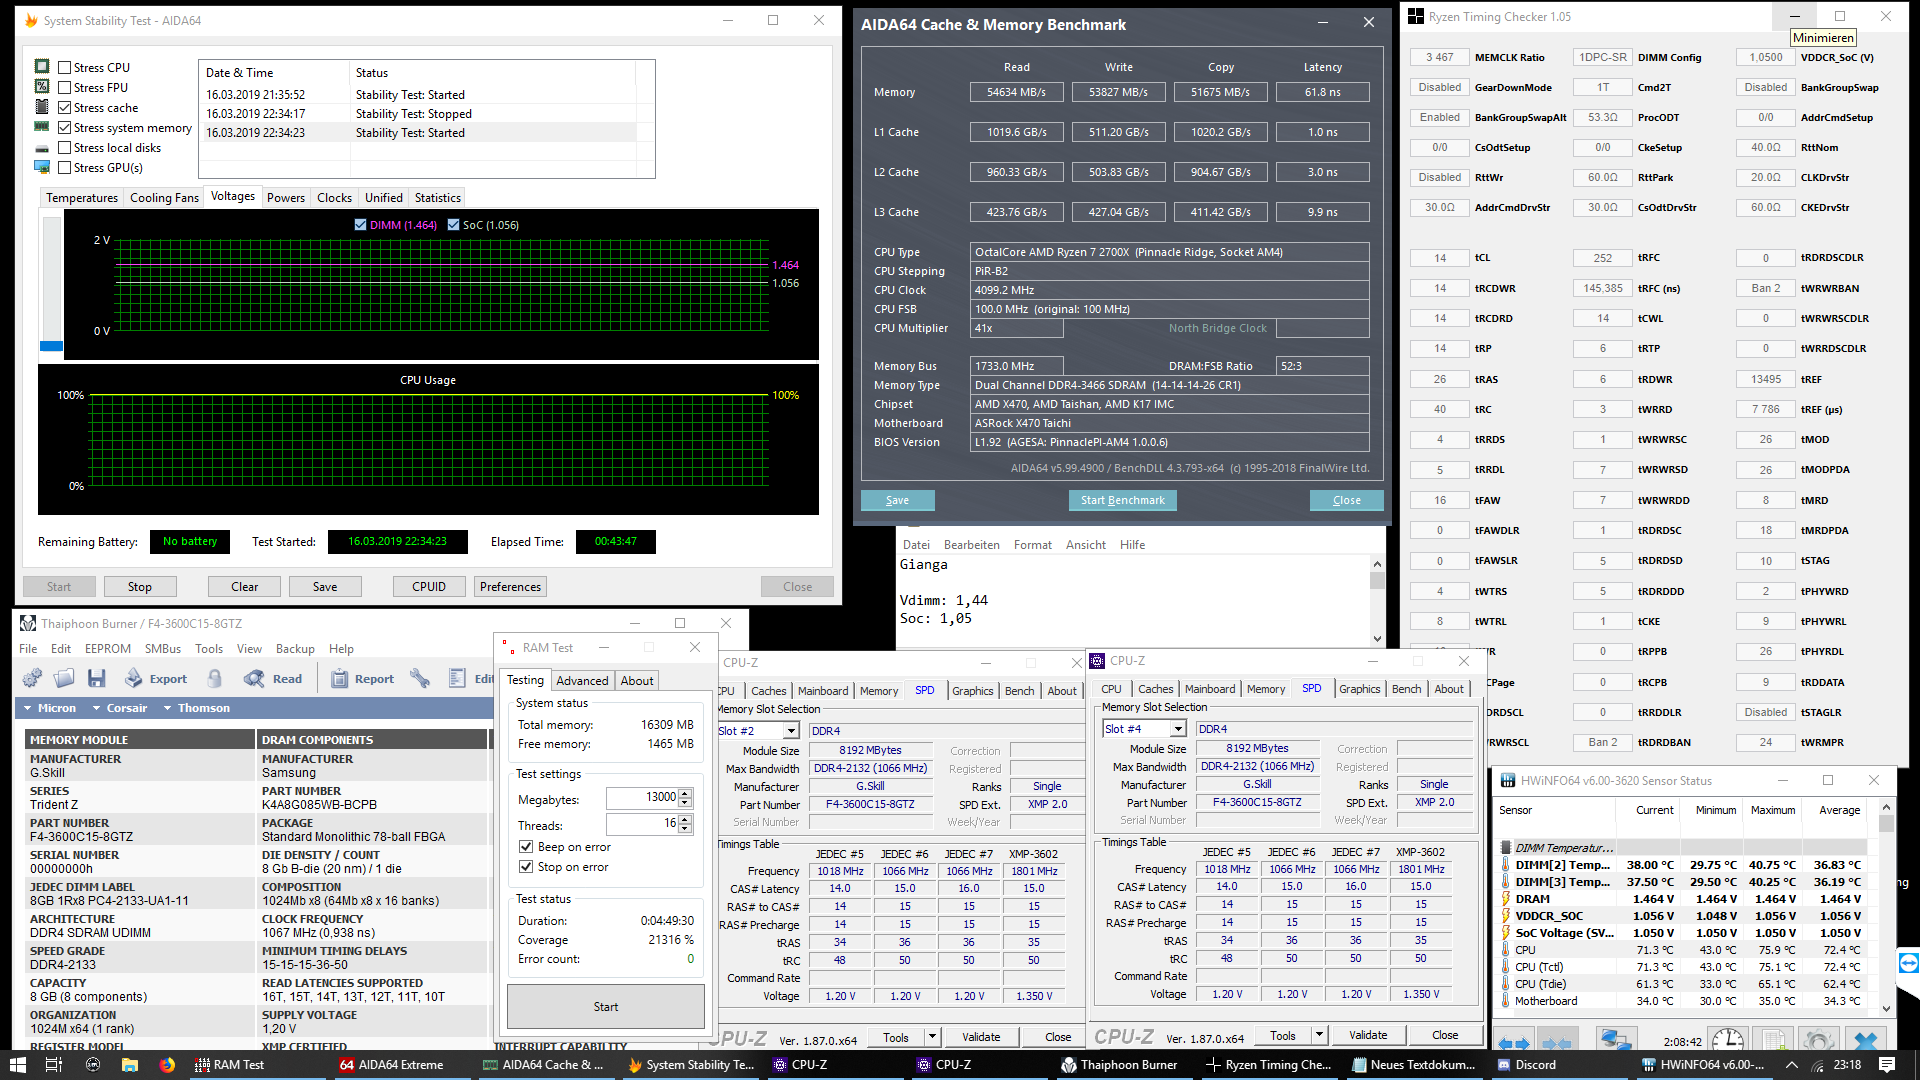
Task: Switch to the Temperatures tab
Action: (x=82, y=198)
